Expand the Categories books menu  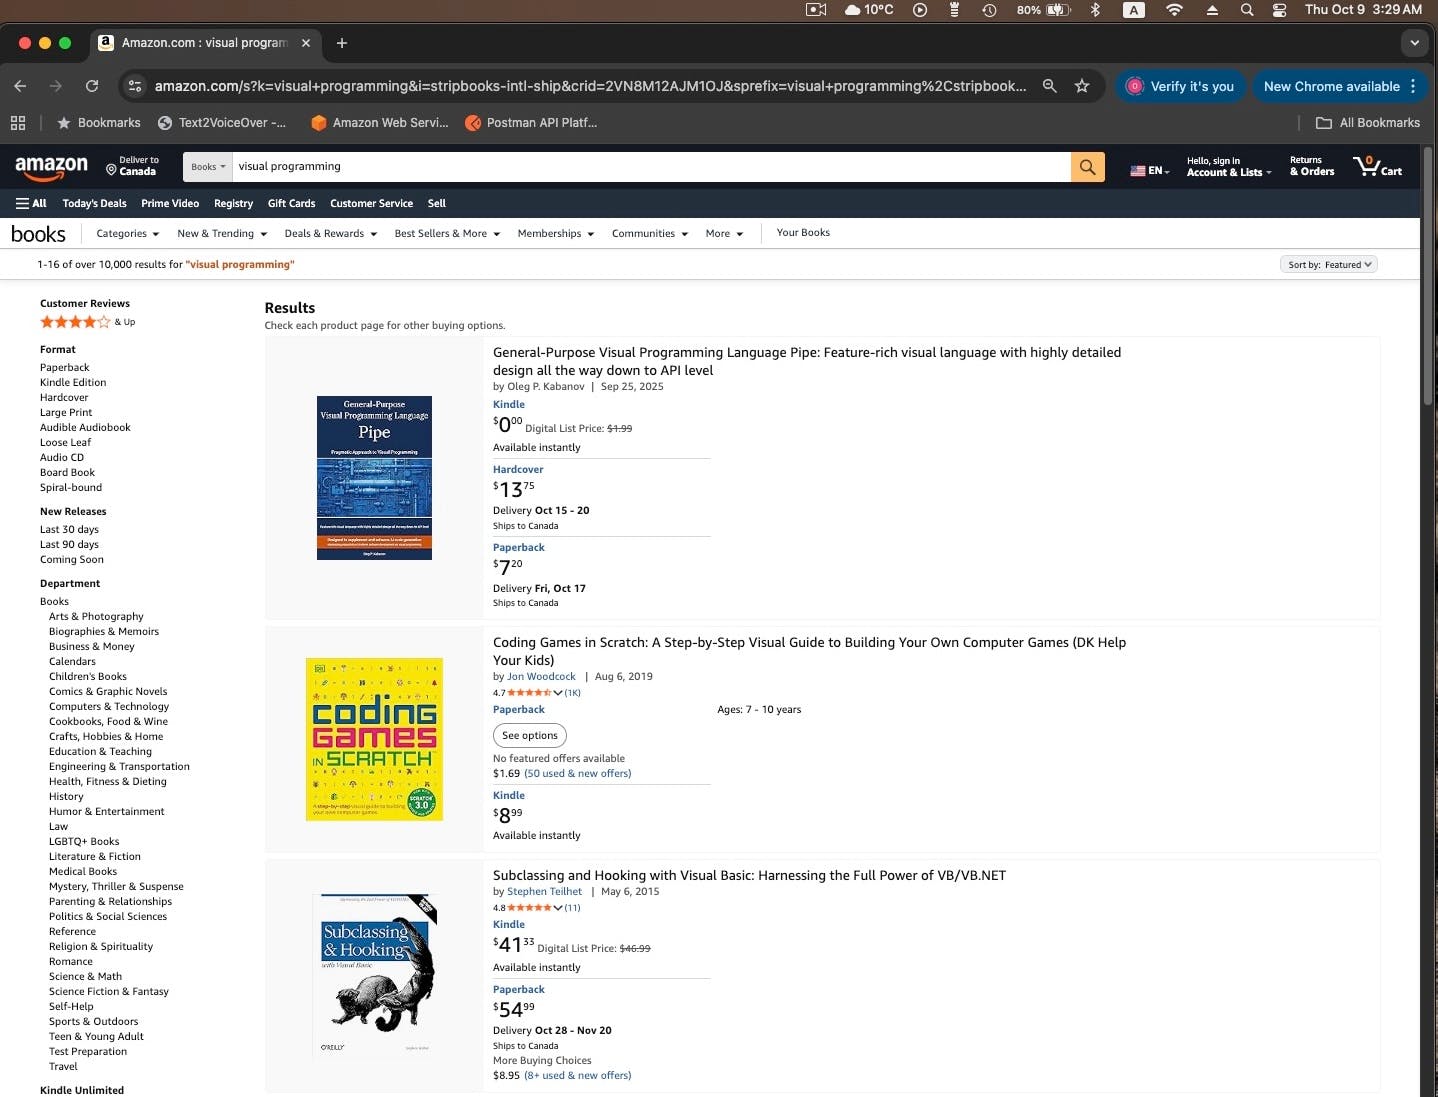click(x=128, y=233)
